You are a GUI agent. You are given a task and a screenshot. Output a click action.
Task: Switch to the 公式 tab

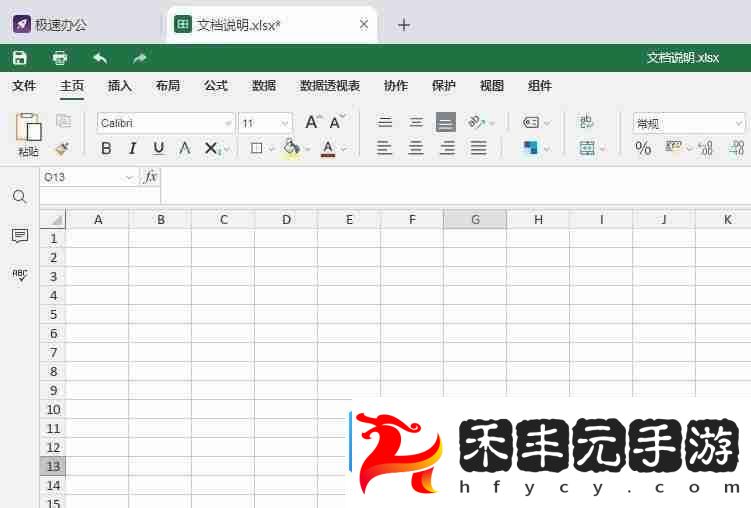pos(216,86)
